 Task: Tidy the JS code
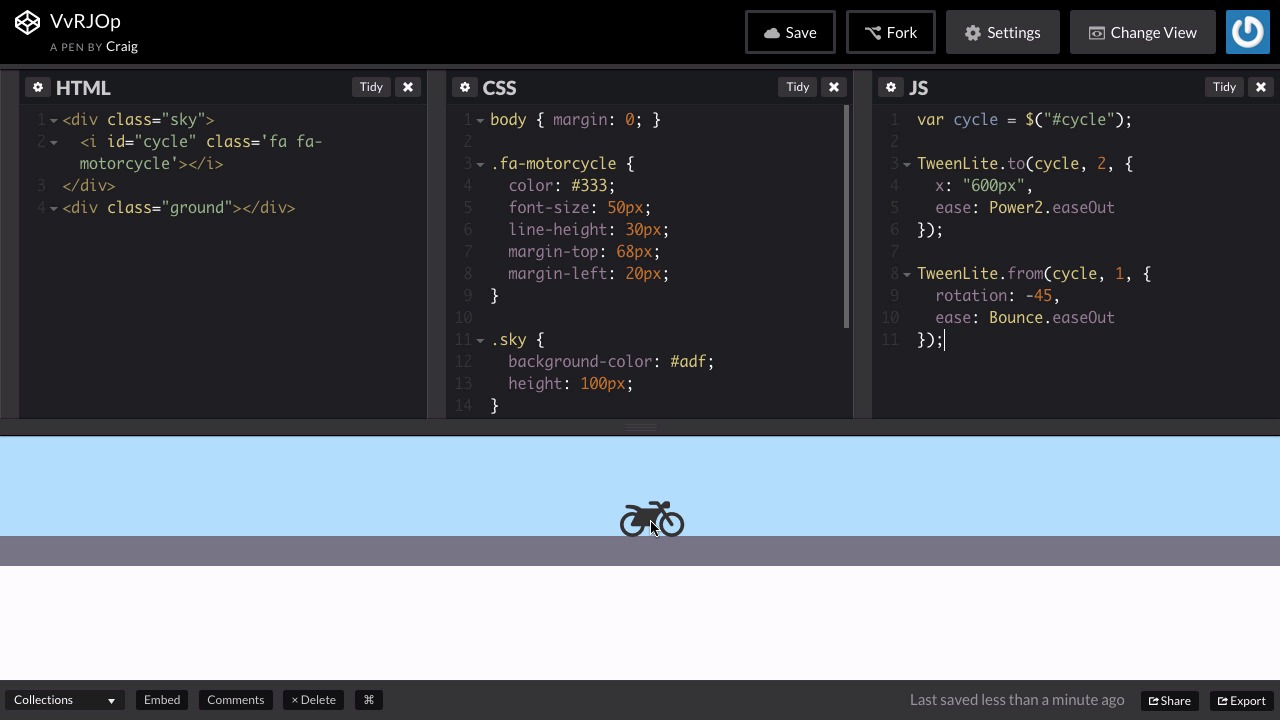click(1224, 87)
